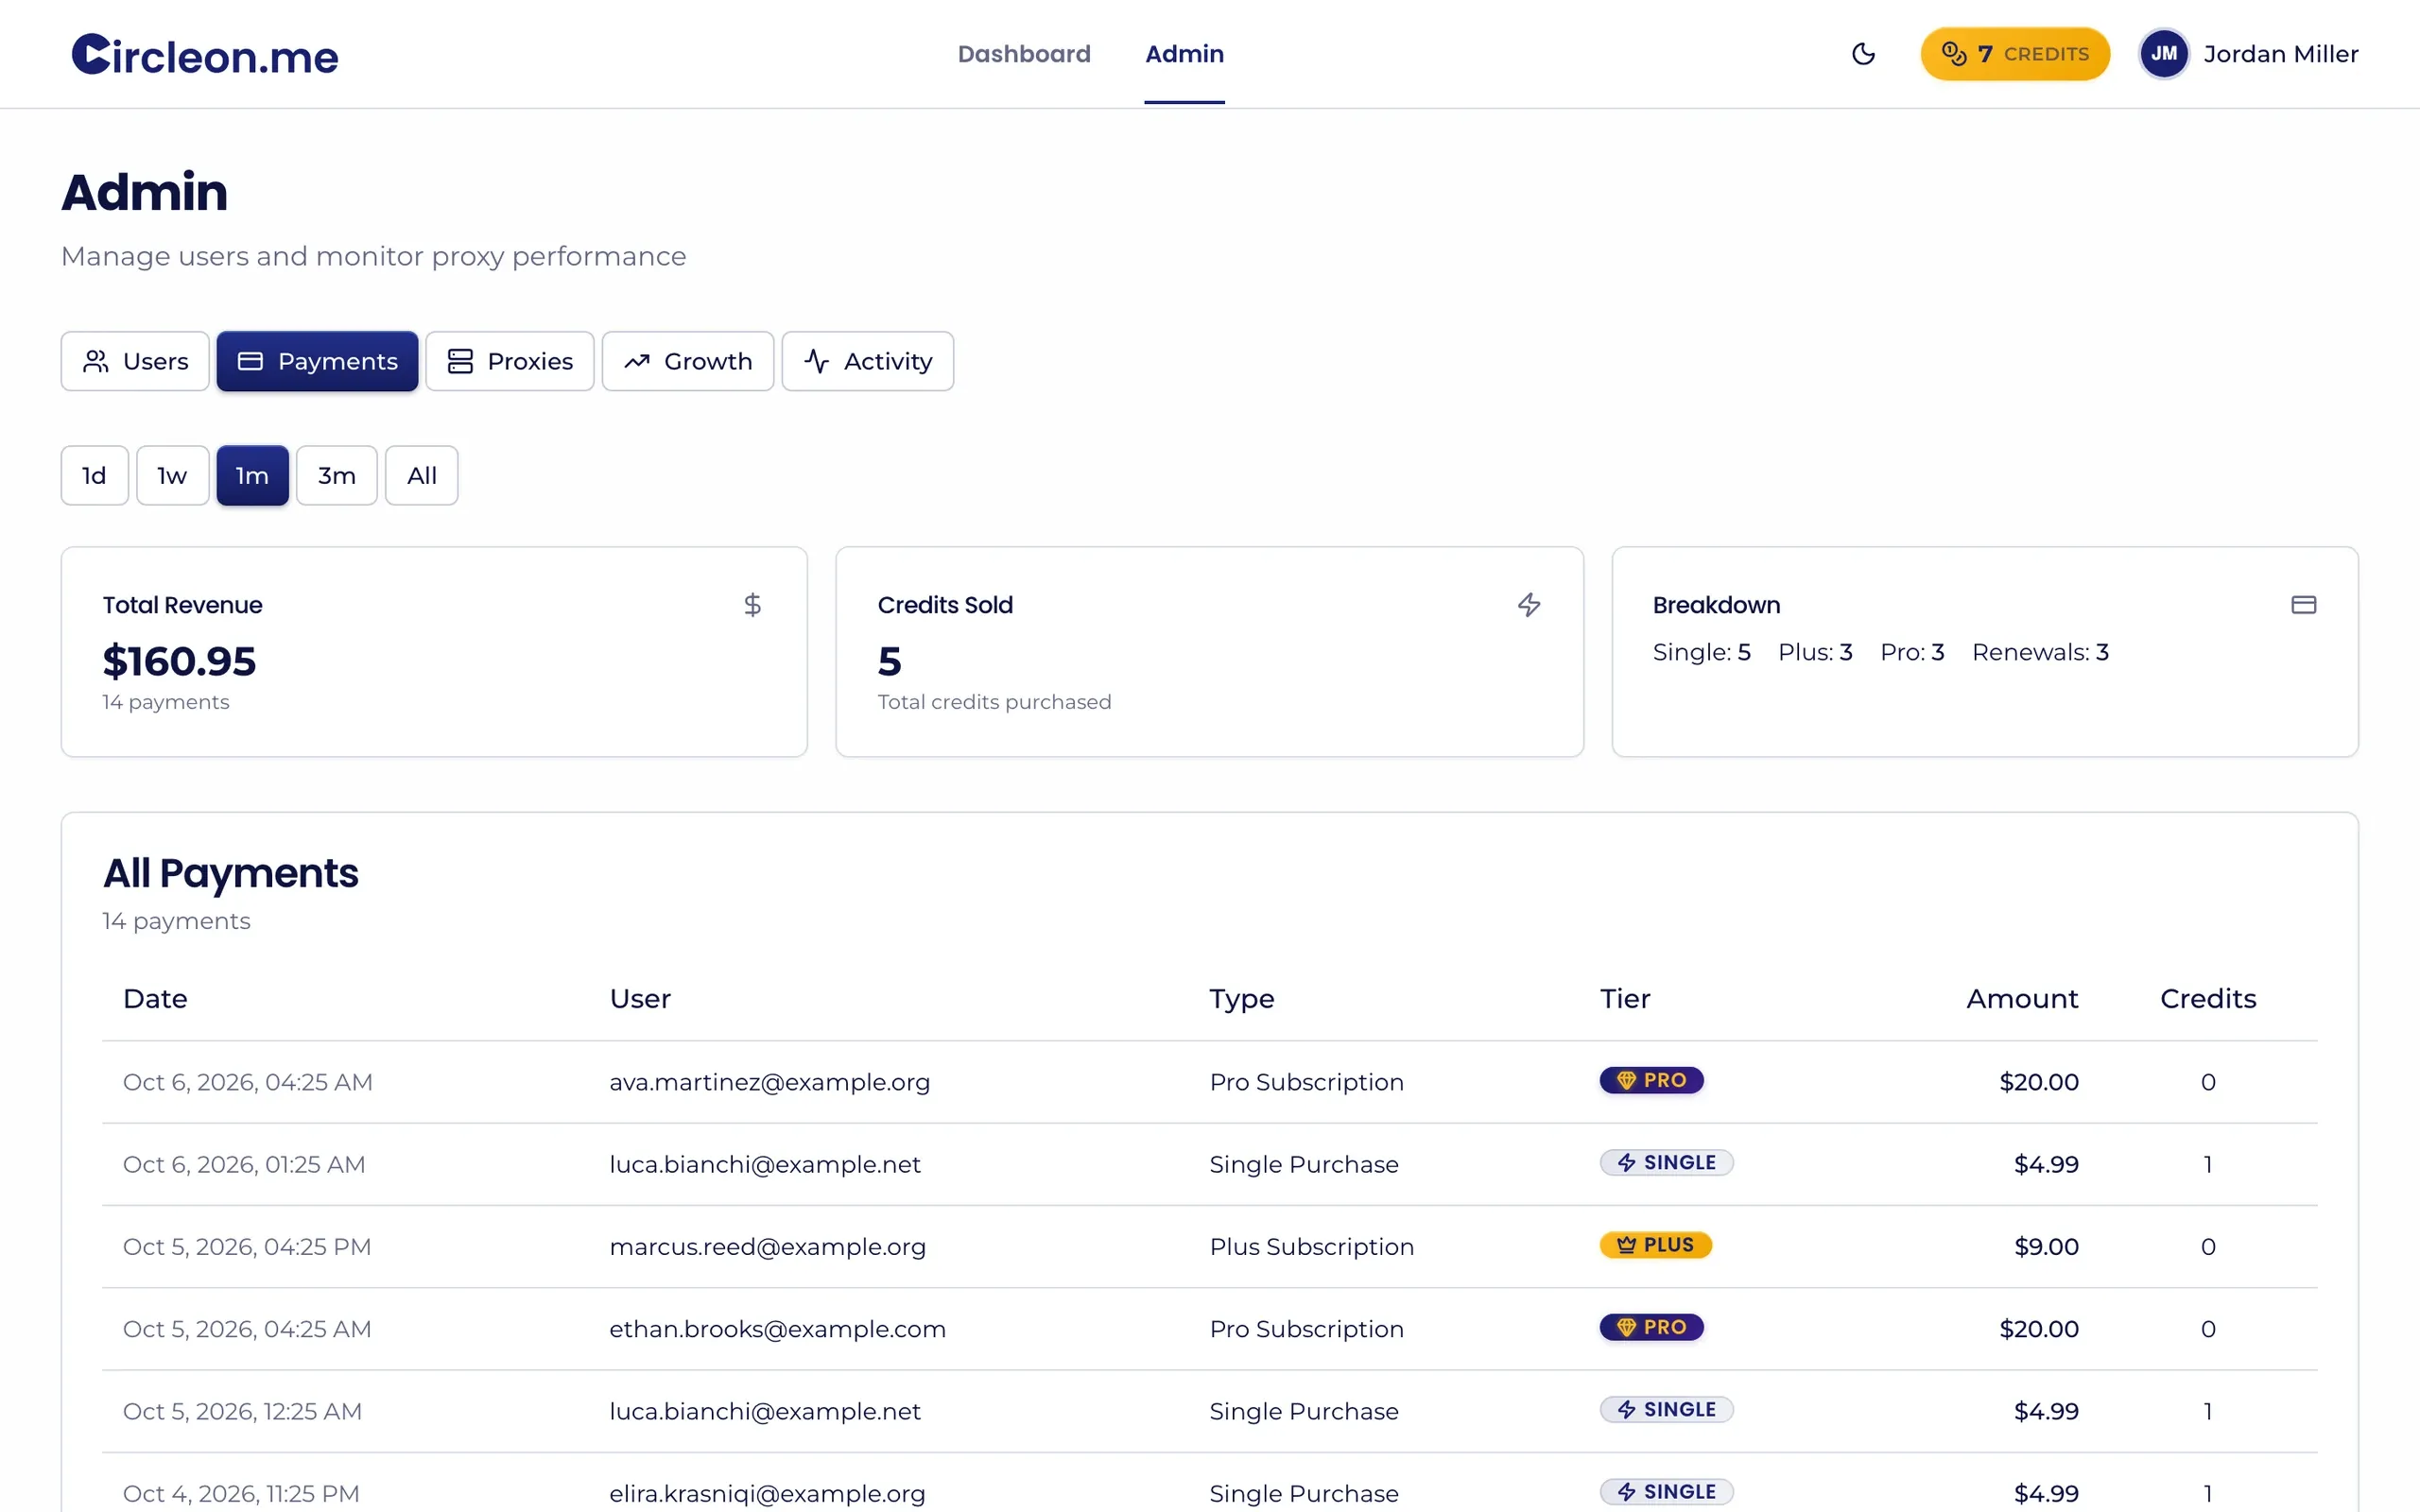Viewport: 2420px width, 1512px height.
Task: Switch to the Users tab
Action: pos(135,361)
